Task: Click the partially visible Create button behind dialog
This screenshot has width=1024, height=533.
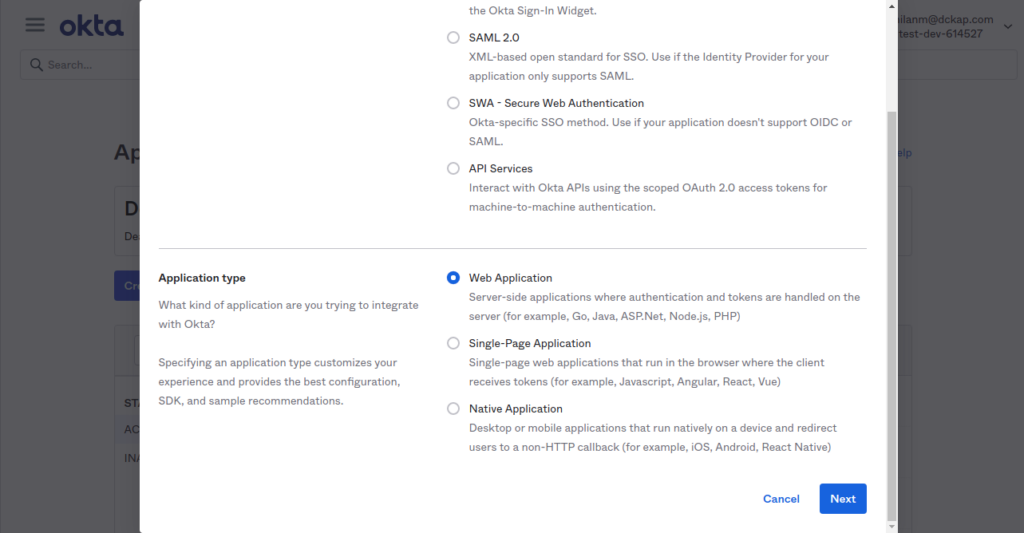Action: tap(128, 286)
